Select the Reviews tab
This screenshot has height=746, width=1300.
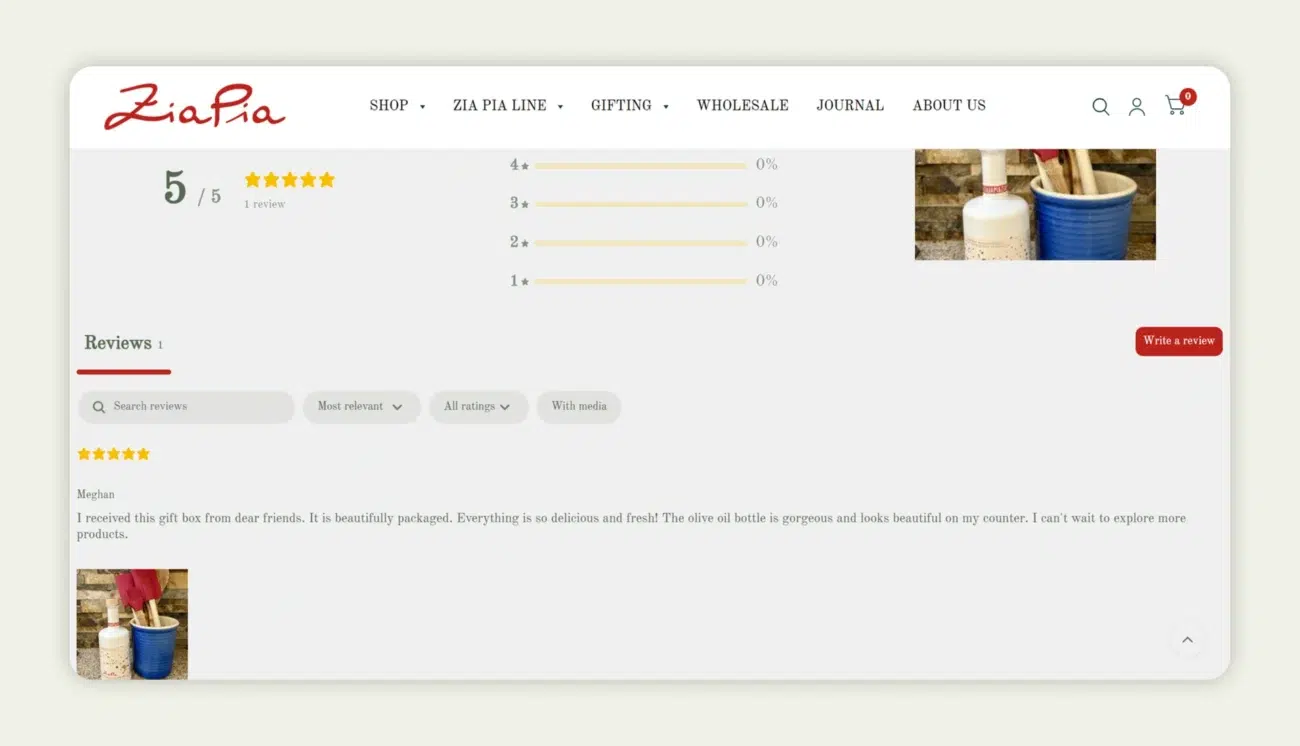118,343
